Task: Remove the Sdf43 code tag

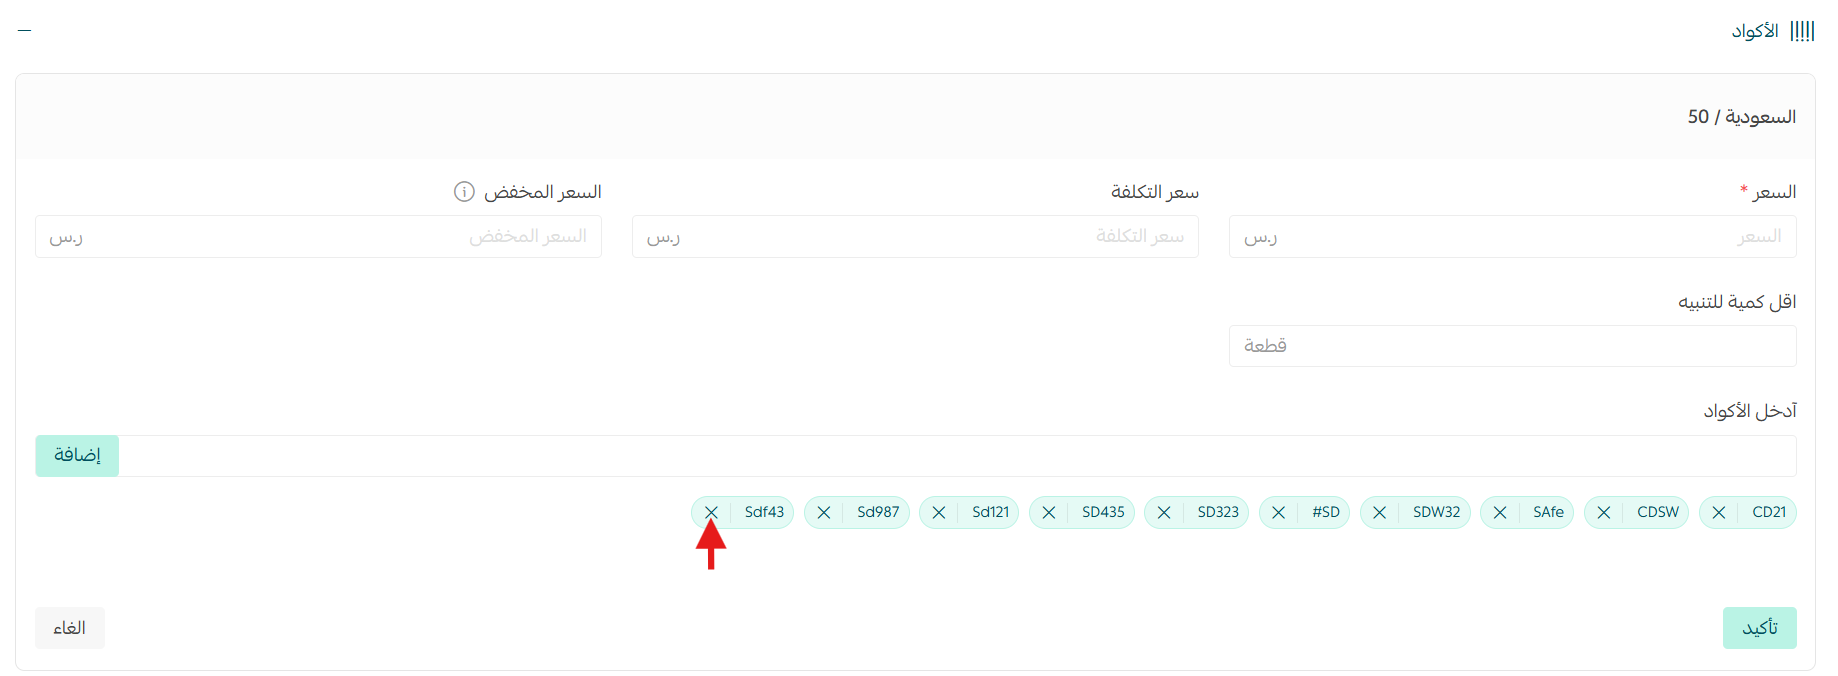Action: (711, 512)
